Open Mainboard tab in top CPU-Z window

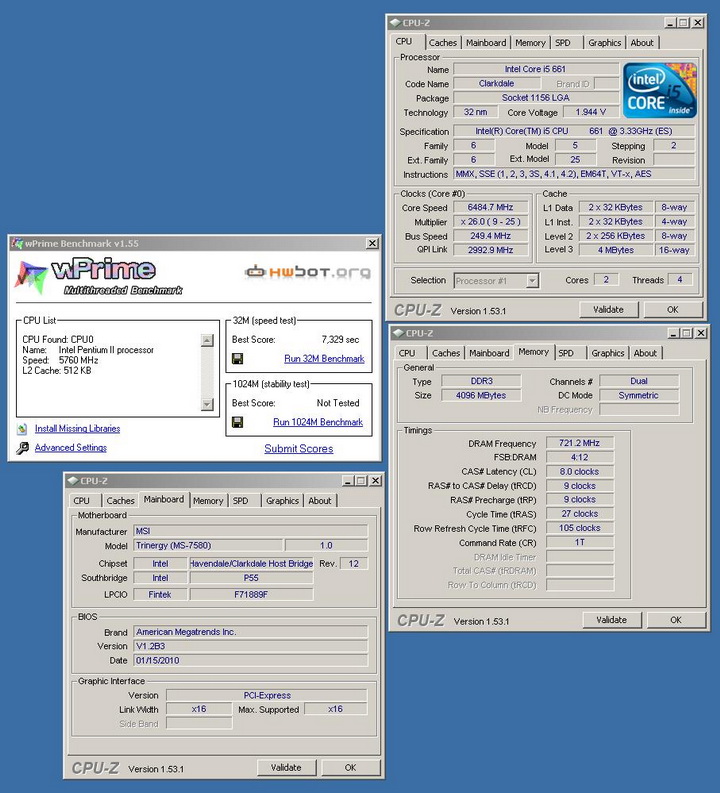click(x=486, y=43)
